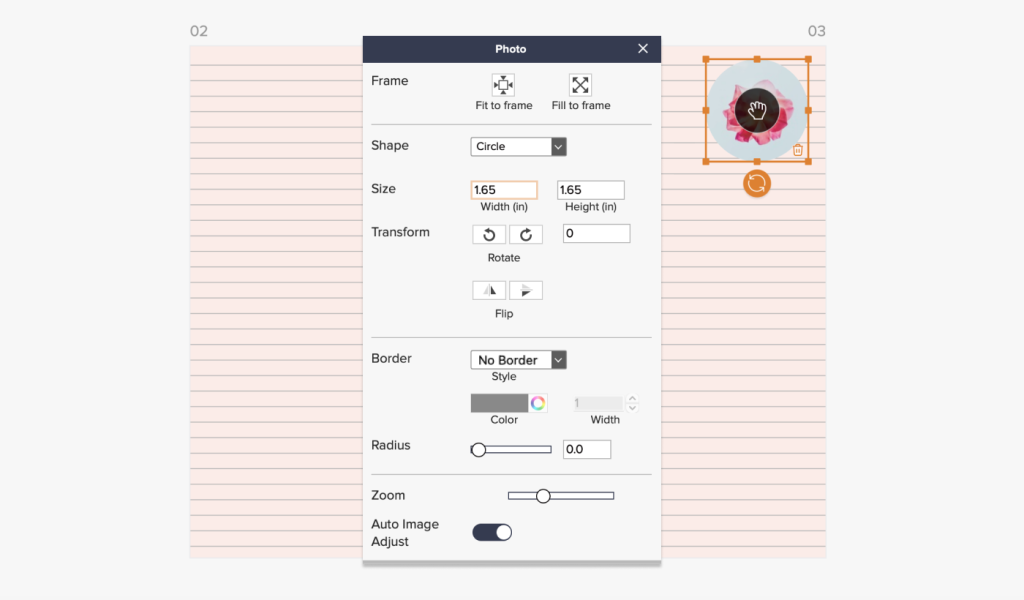Expand the border color picker wheel
This screenshot has width=1024, height=600.
(539, 402)
